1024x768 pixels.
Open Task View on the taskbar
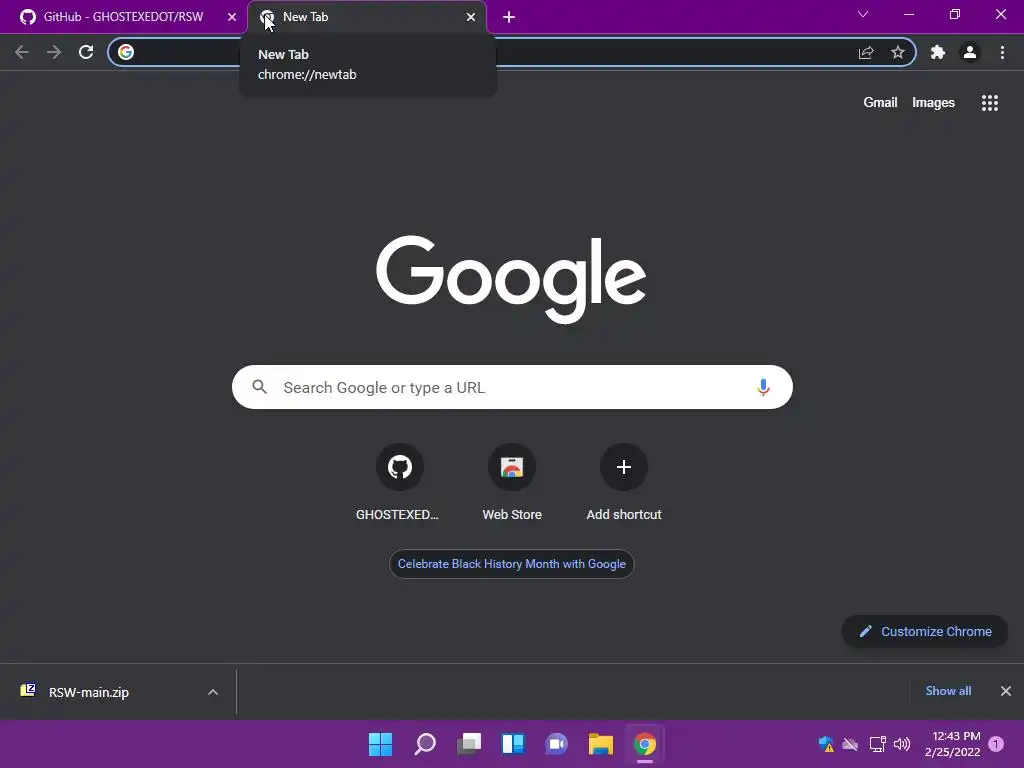point(469,744)
